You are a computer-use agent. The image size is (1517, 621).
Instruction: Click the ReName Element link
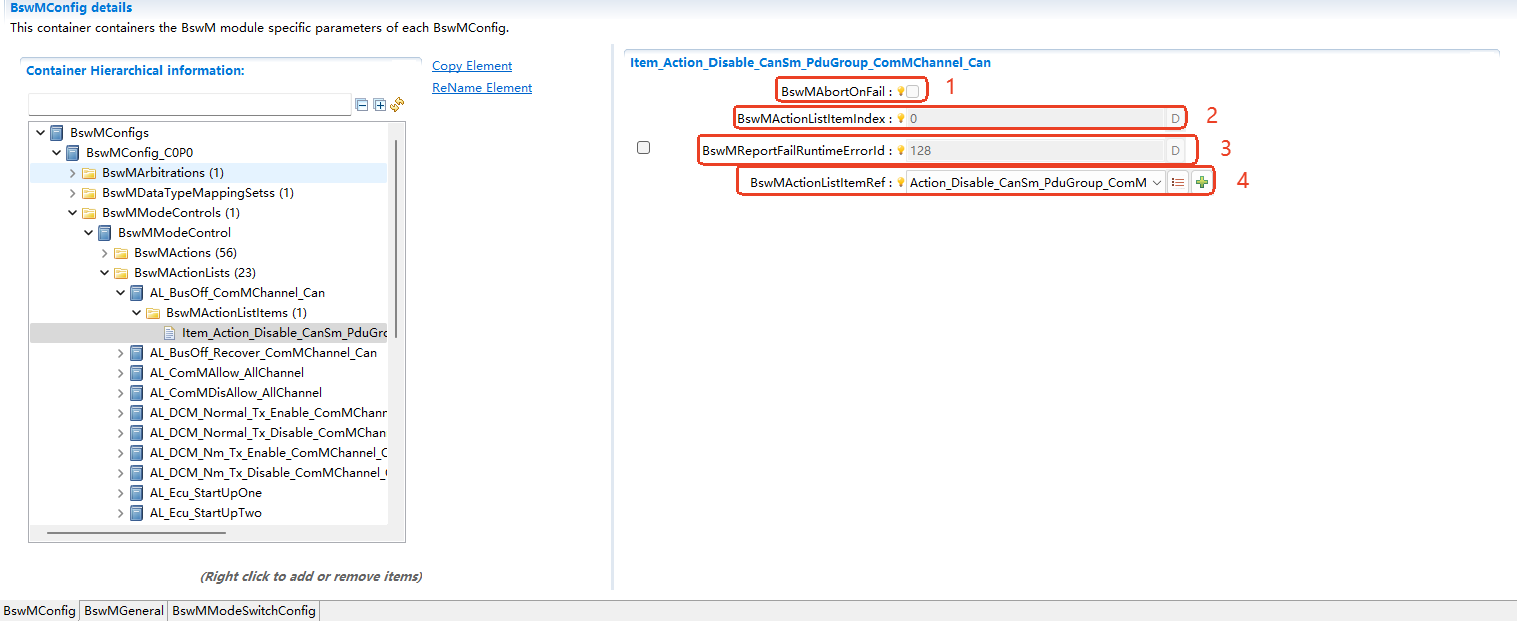pos(481,87)
